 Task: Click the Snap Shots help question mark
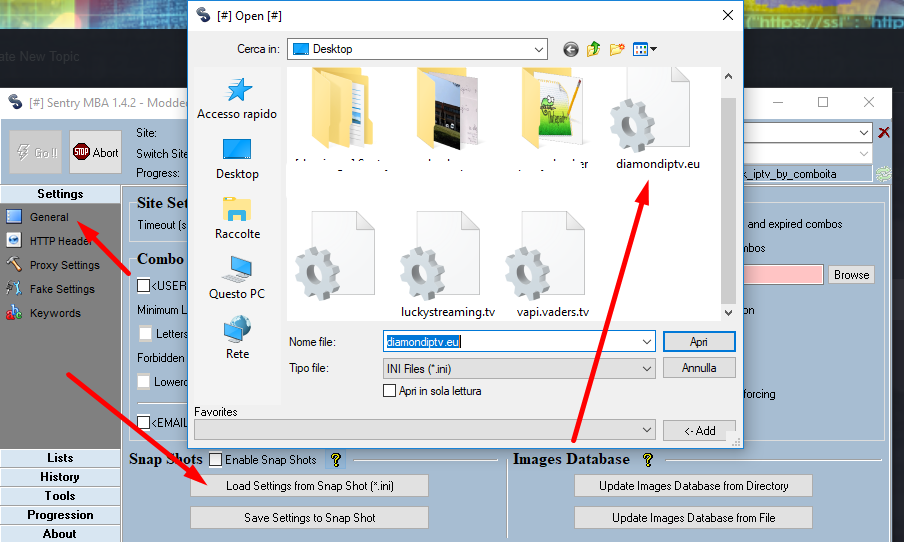point(336,460)
